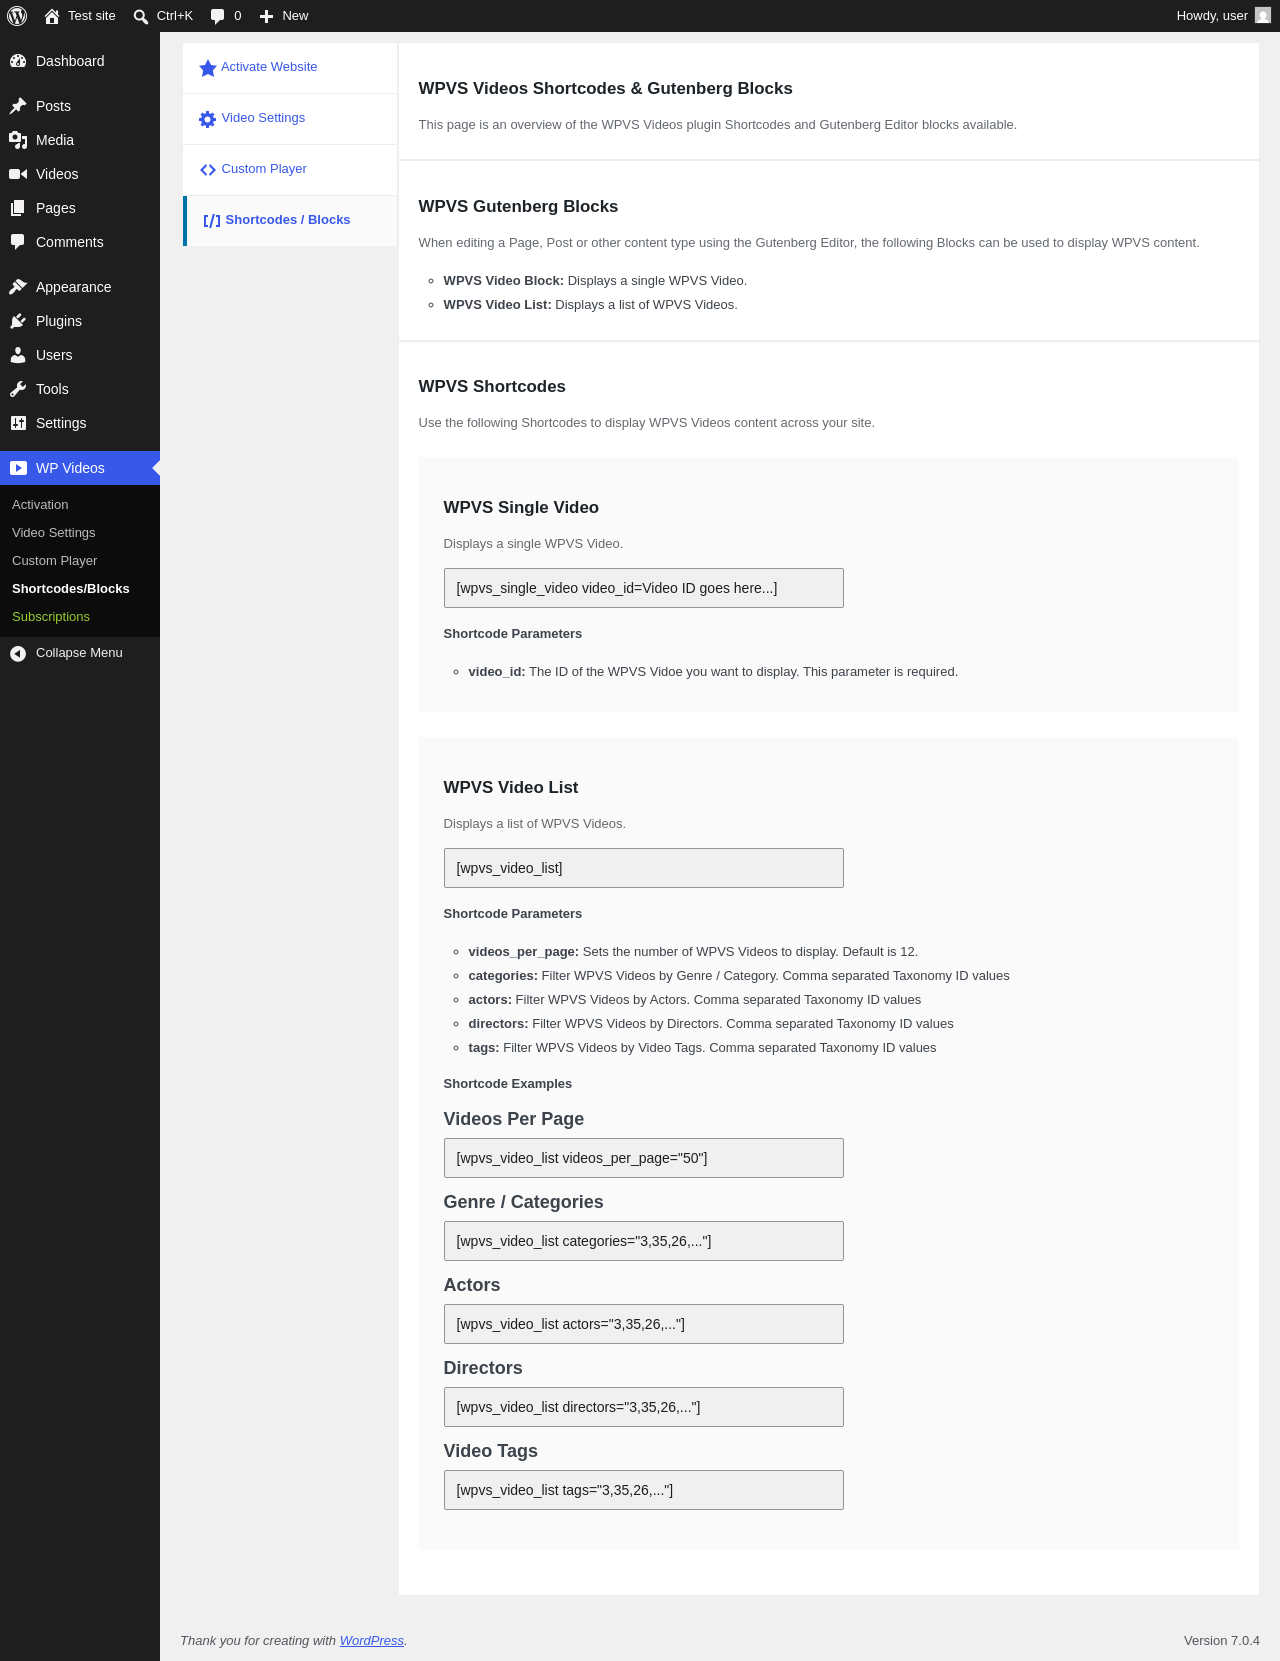Viewport: 1280px width, 1661px height.
Task: Click the Pages document icon
Action: pos(18,208)
